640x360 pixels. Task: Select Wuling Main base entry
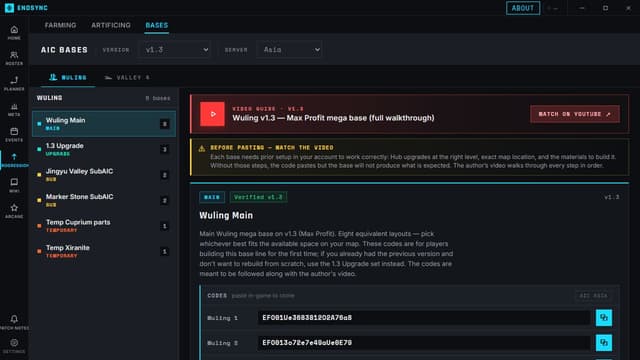tap(104, 124)
